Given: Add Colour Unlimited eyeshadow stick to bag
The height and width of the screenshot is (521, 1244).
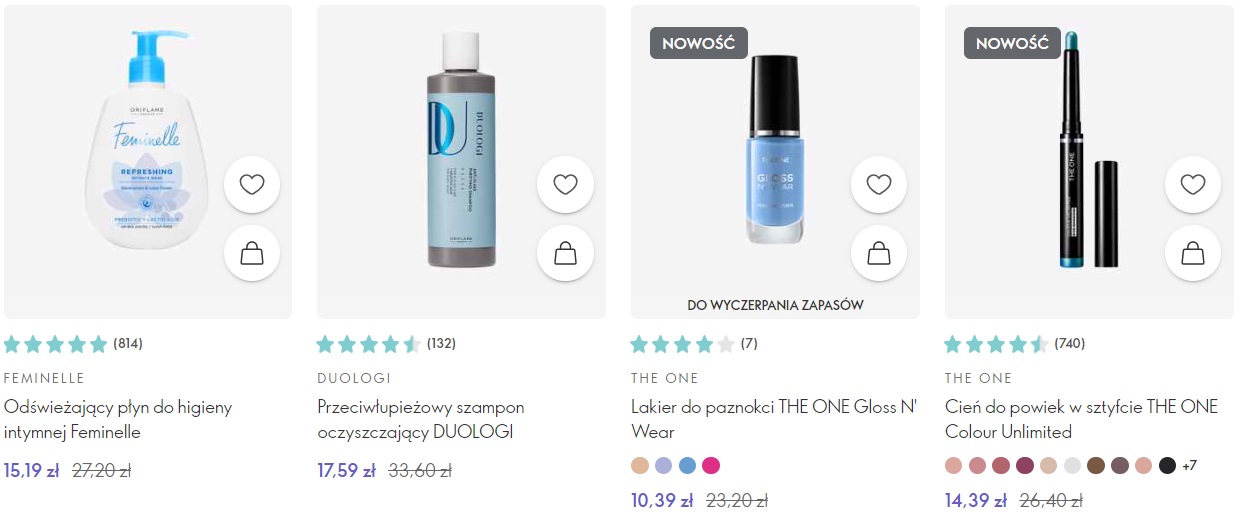Looking at the screenshot, I should tap(1193, 254).
